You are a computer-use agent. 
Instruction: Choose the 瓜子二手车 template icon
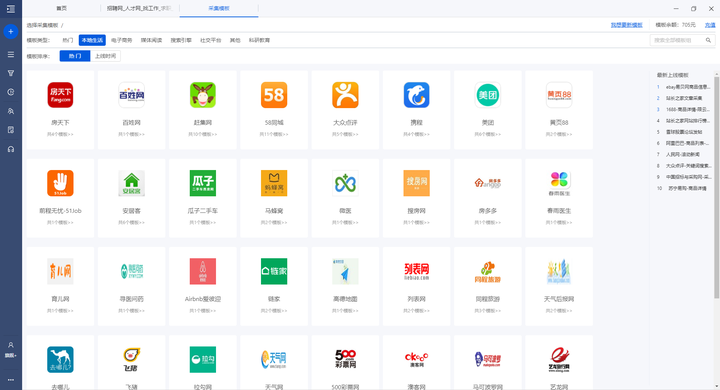tap(203, 183)
